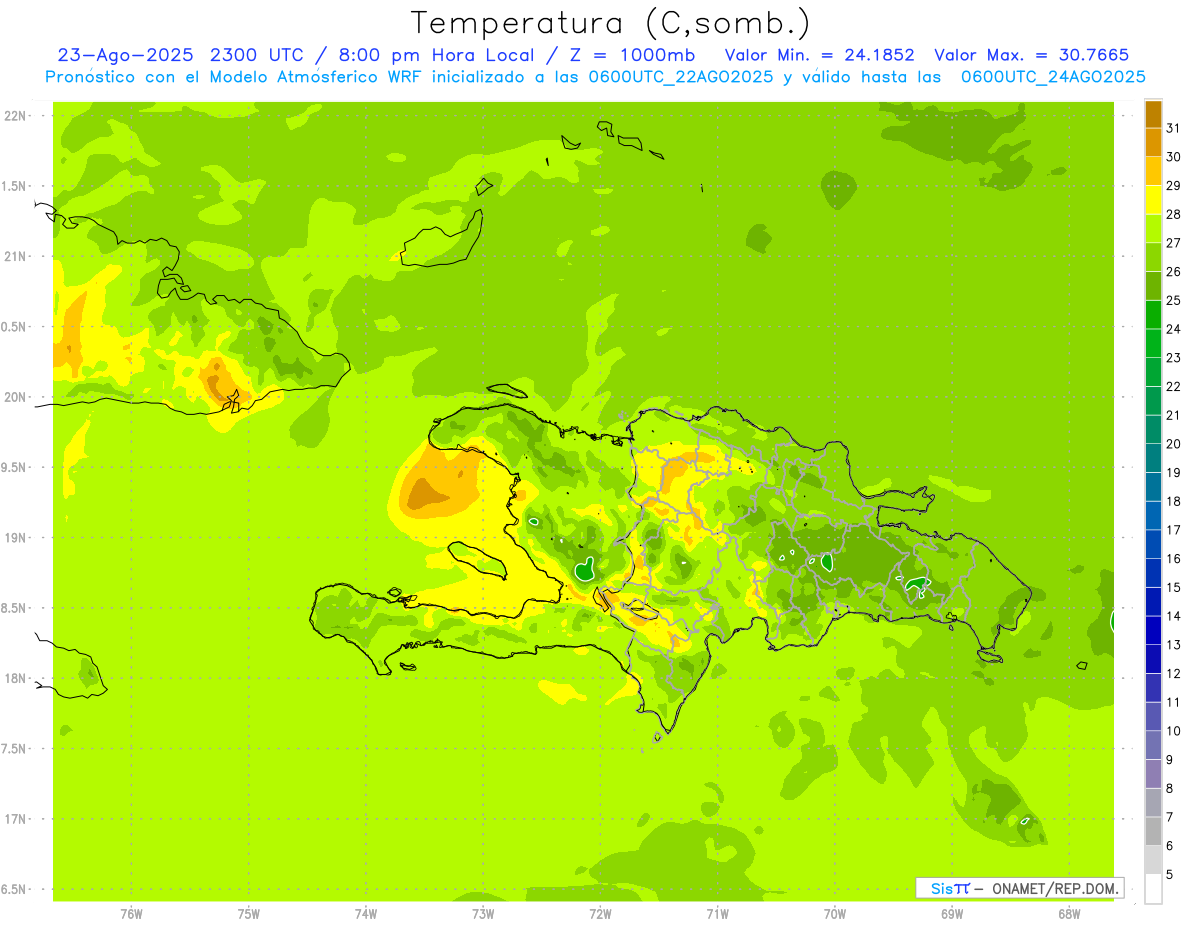Click the 'Valor Max. = 30.7665' text
This screenshot has width=1200, height=927.
point(1031,55)
